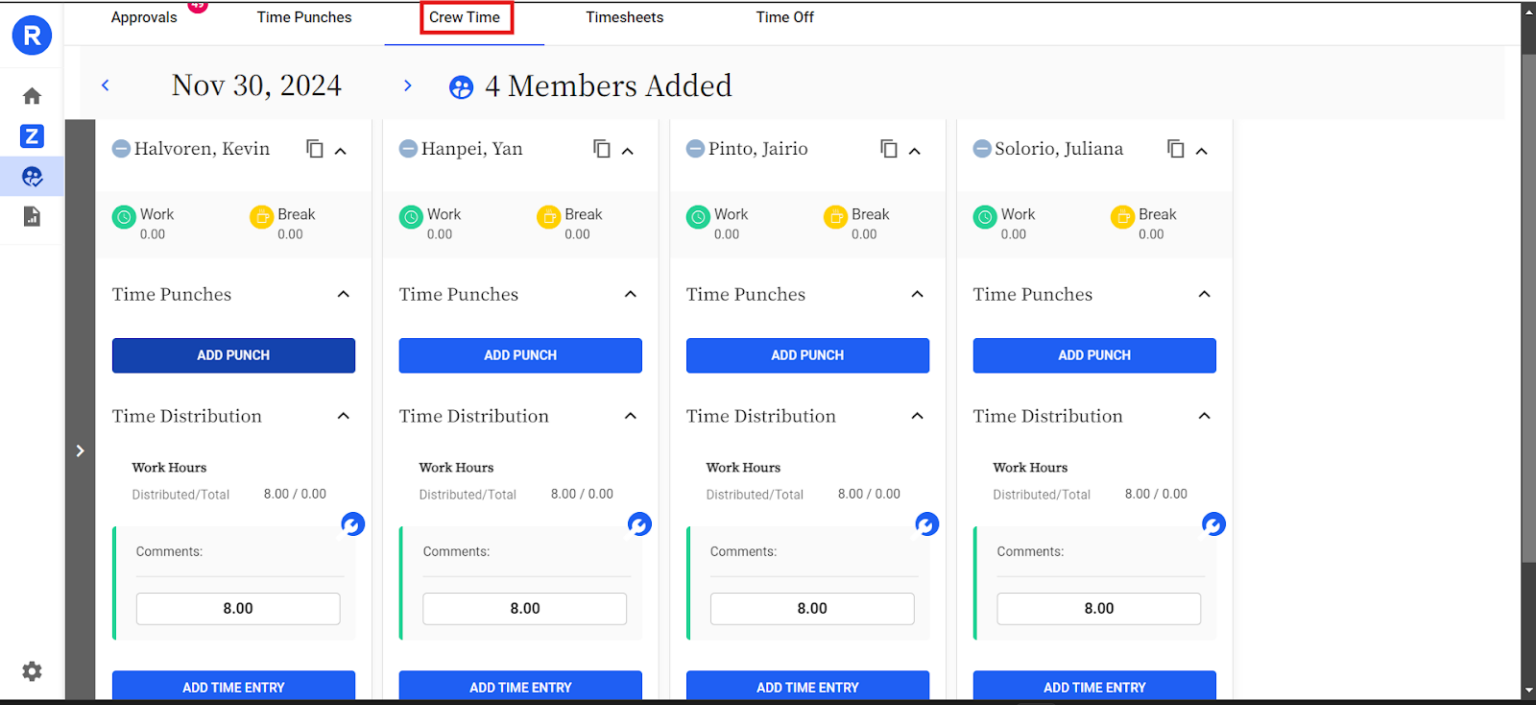Open the Time Off tab
The width and height of the screenshot is (1536, 705).
(x=784, y=17)
